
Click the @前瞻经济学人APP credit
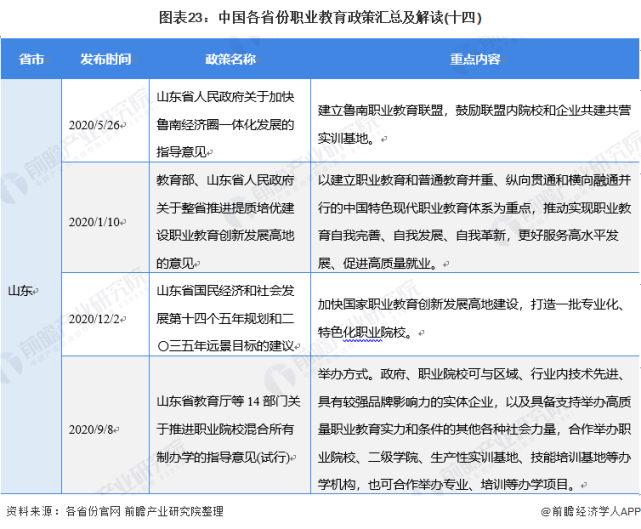coord(590,511)
